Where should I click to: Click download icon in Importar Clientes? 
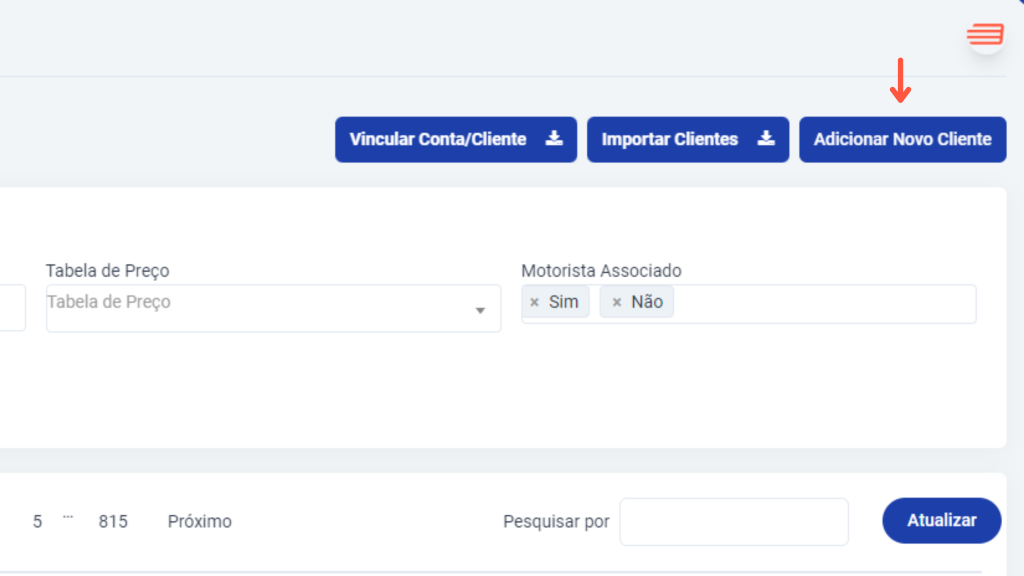[x=766, y=138]
